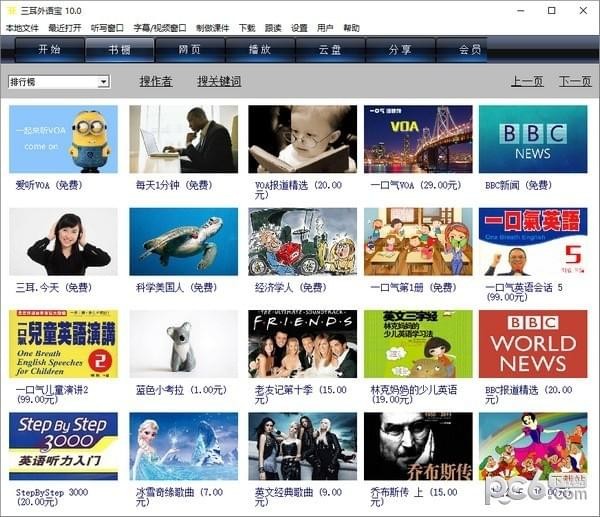The height and width of the screenshot is (517, 600).
Task: Open the baby reading VOA报道精选 thumbnail
Action: click(x=302, y=139)
